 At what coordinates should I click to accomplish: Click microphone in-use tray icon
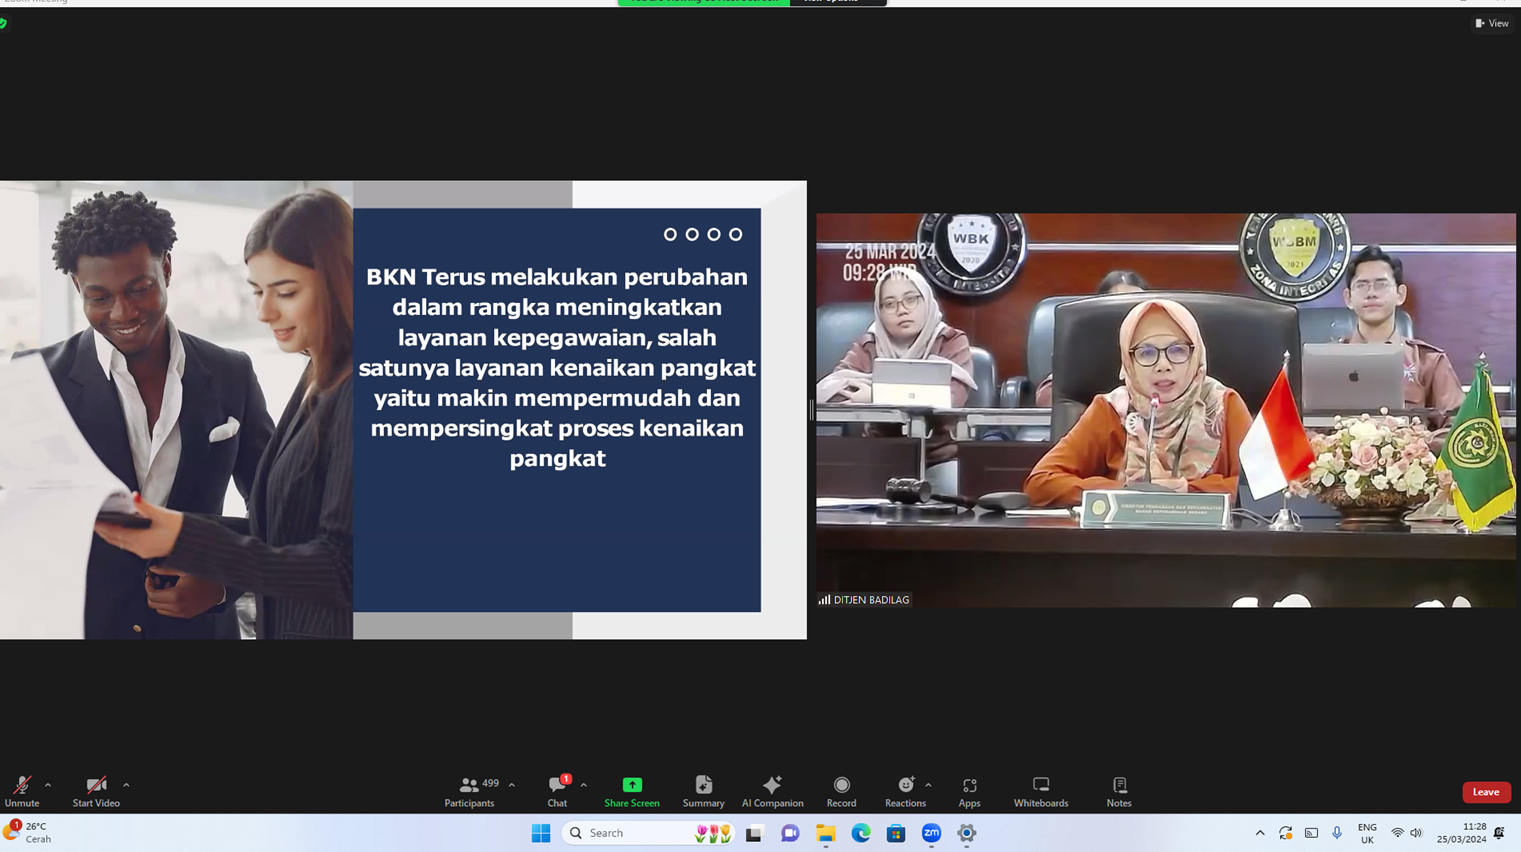pos(1337,833)
